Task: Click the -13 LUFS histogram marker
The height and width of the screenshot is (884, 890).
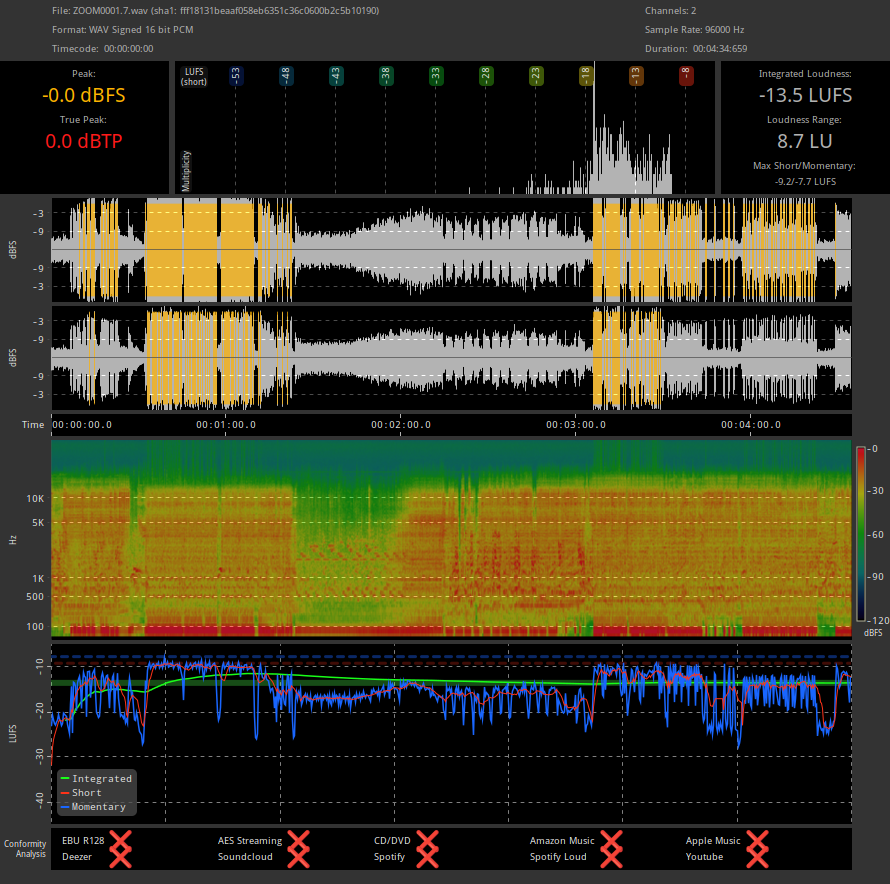Action: (636, 75)
